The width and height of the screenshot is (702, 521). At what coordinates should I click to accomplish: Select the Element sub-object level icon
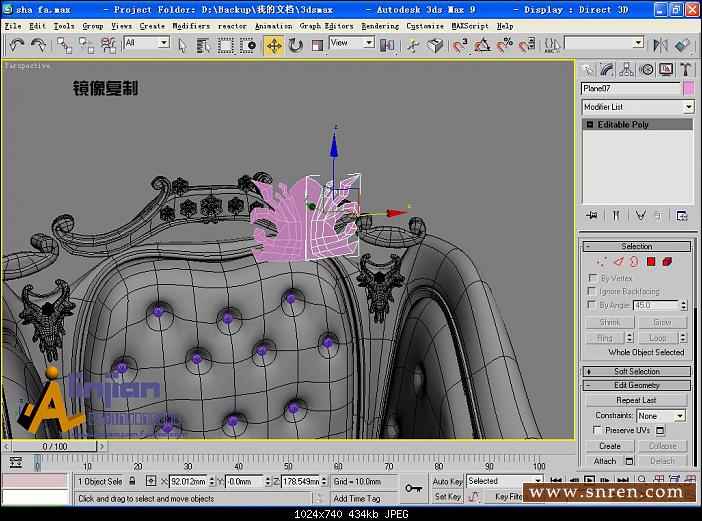click(x=667, y=262)
